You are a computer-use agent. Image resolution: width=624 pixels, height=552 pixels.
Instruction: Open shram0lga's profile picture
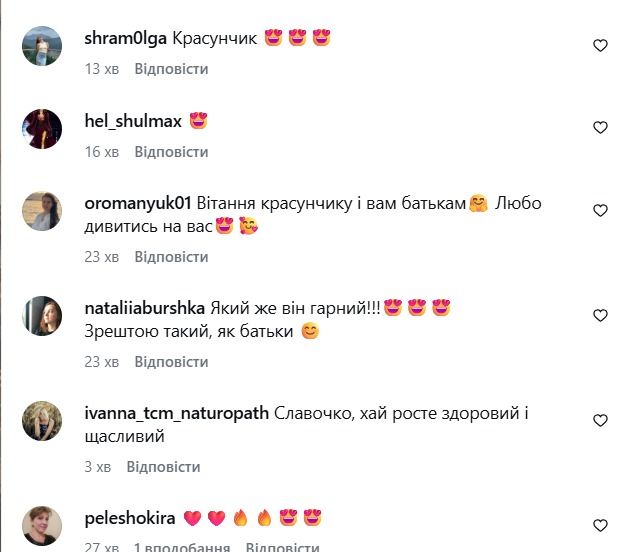[x=42, y=46]
